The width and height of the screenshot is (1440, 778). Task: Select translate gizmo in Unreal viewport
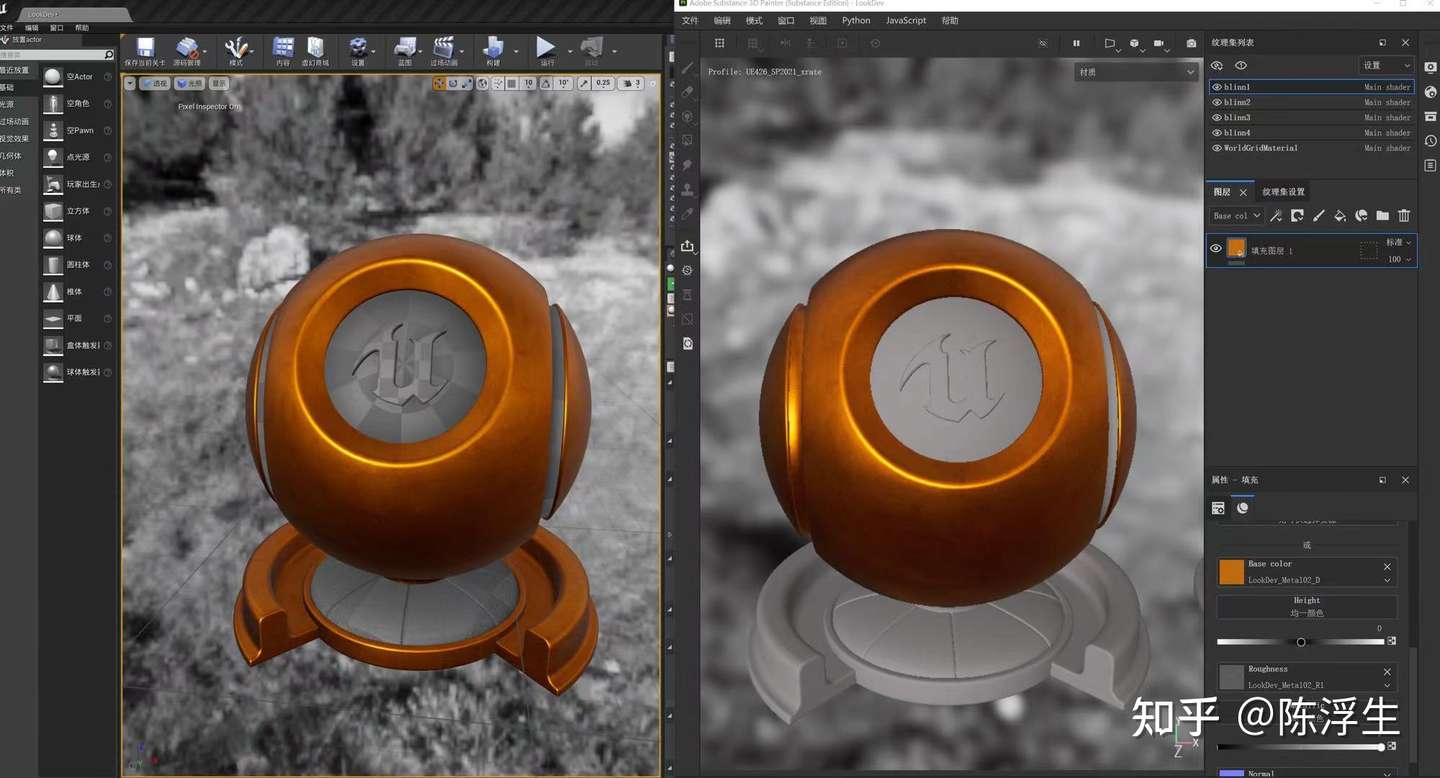click(x=440, y=83)
